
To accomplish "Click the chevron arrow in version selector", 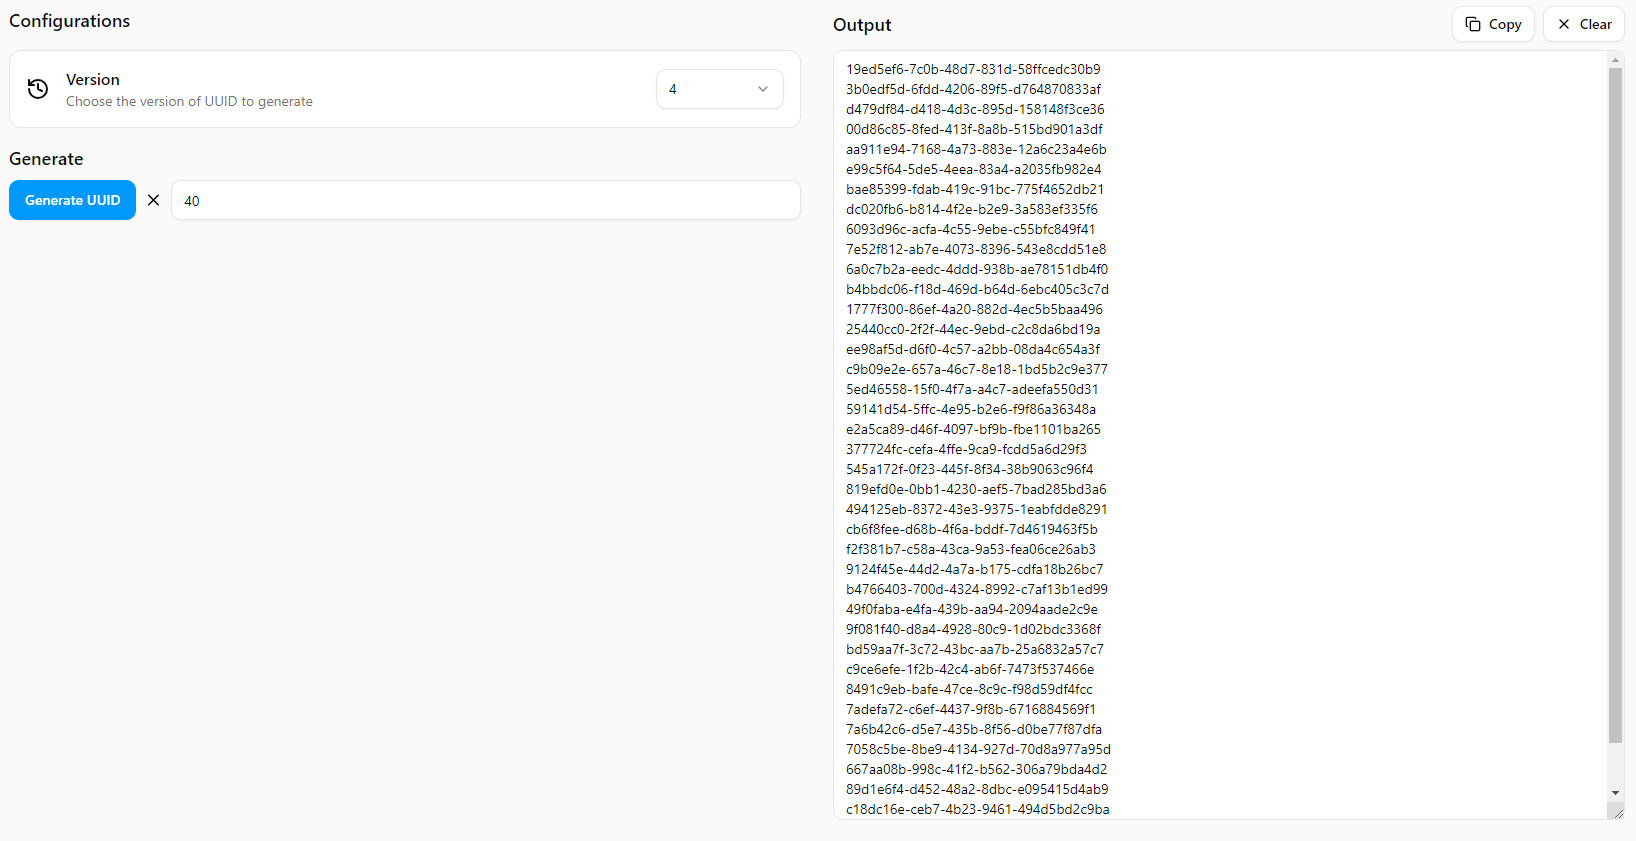I will (763, 89).
